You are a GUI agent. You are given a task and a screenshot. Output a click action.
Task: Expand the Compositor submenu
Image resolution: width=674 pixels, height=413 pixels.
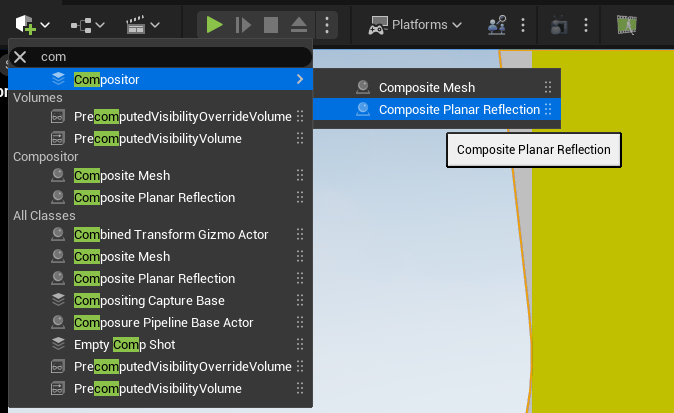point(160,78)
